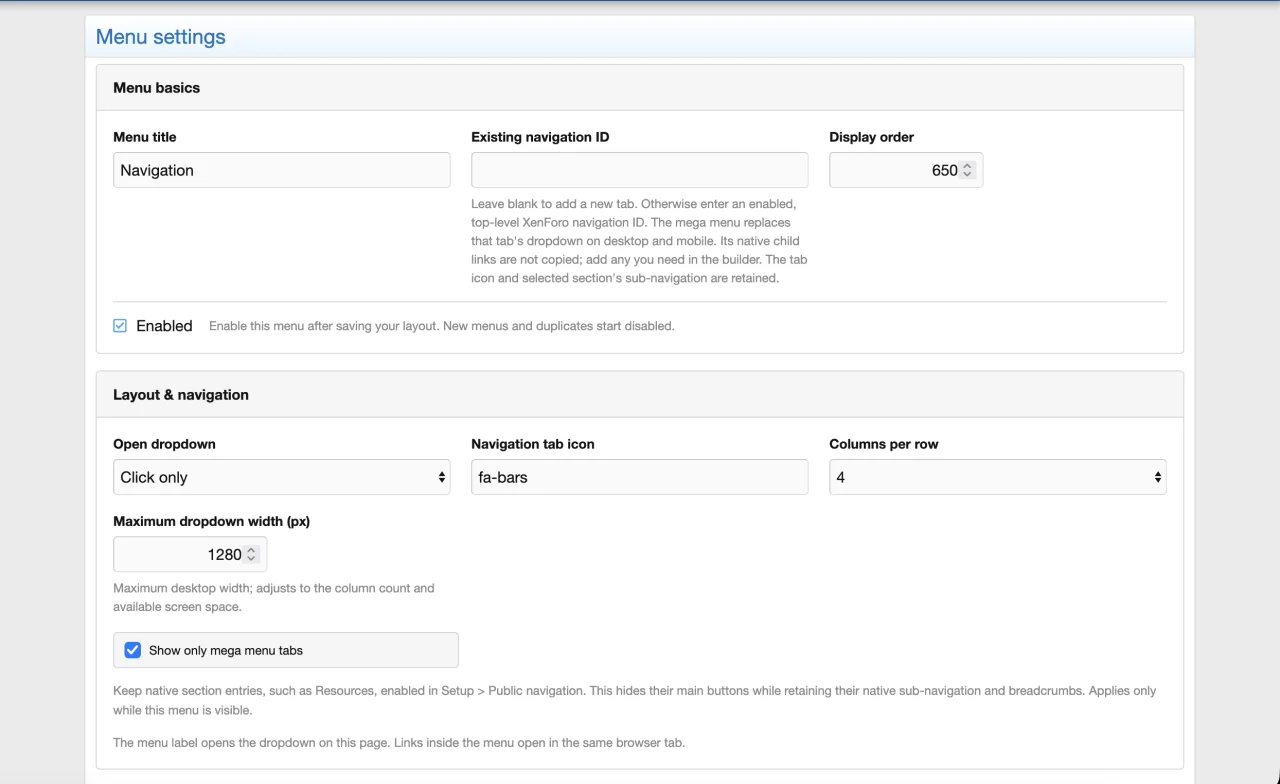The height and width of the screenshot is (784, 1280).
Task: Click the Display order stepper arrows
Action: (967, 170)
